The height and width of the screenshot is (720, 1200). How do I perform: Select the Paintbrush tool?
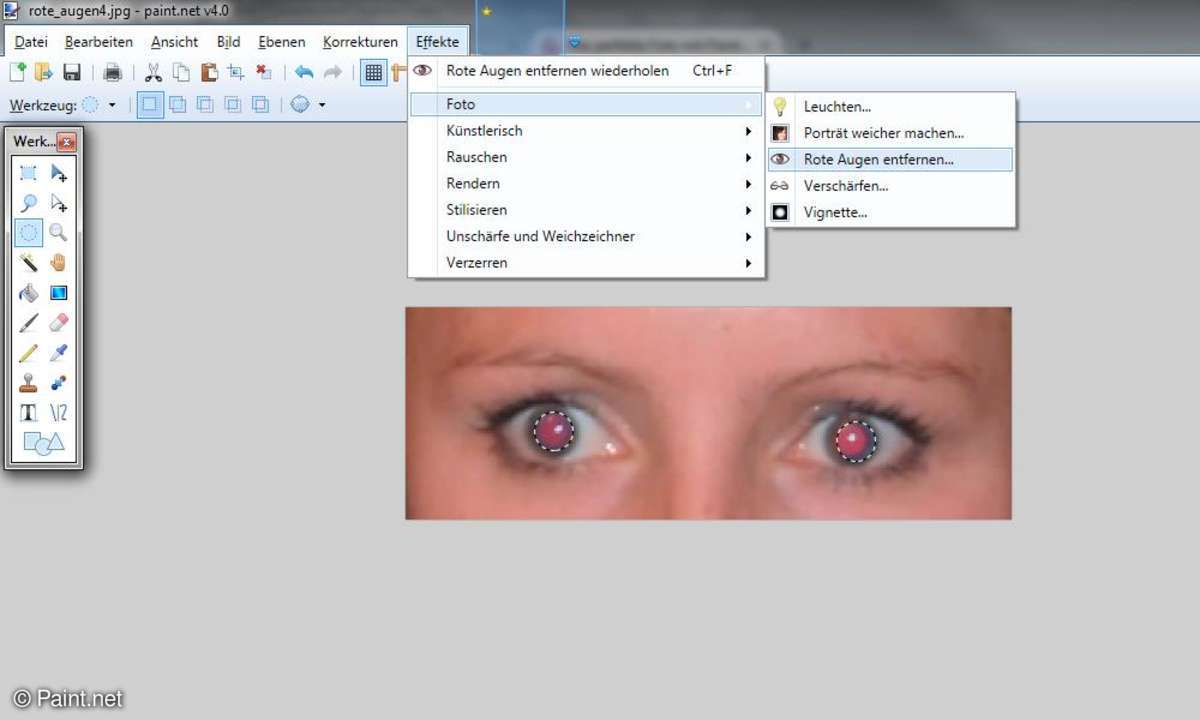point(29,322)
